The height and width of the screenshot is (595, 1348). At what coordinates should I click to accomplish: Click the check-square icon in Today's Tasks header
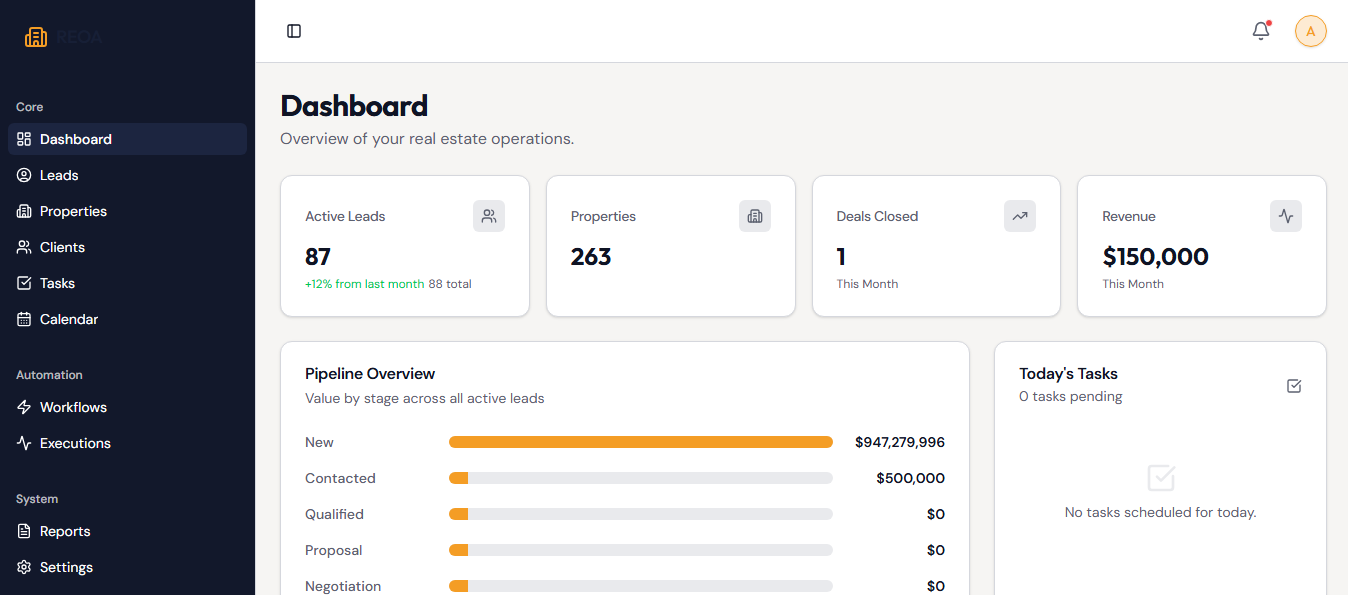point(1294,386)
